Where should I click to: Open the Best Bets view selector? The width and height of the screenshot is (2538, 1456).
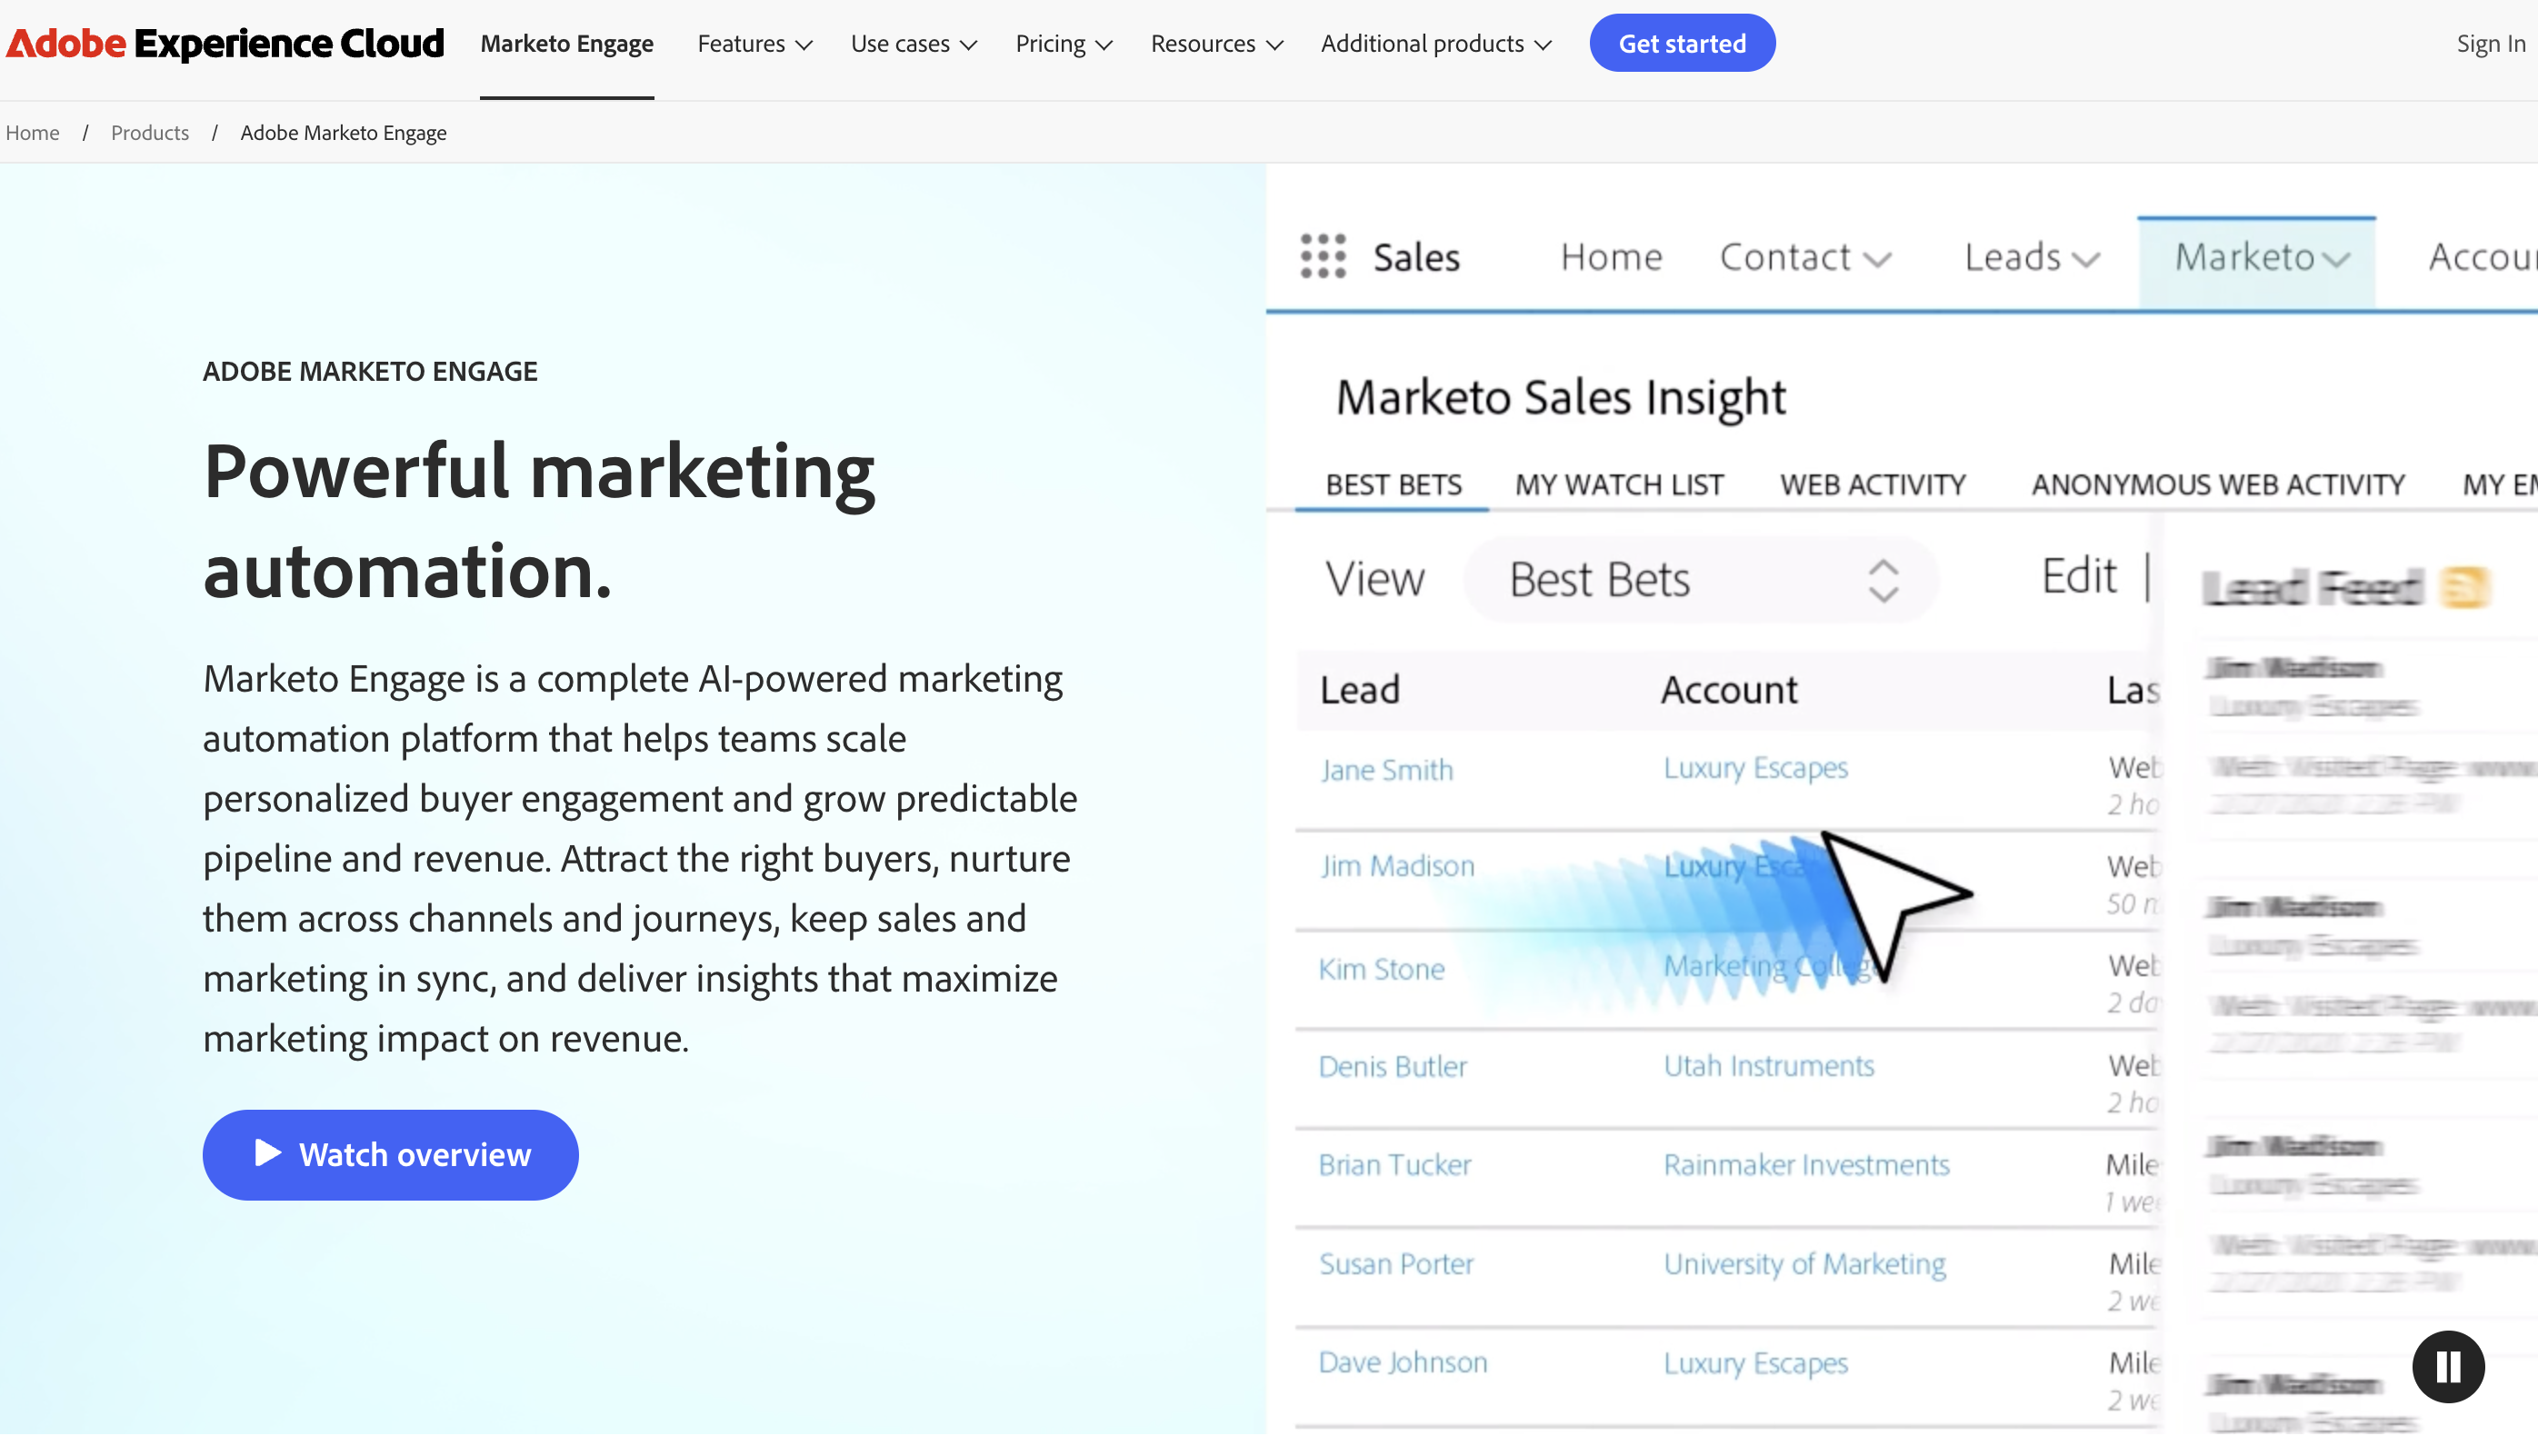click(x=1700, y=580)
